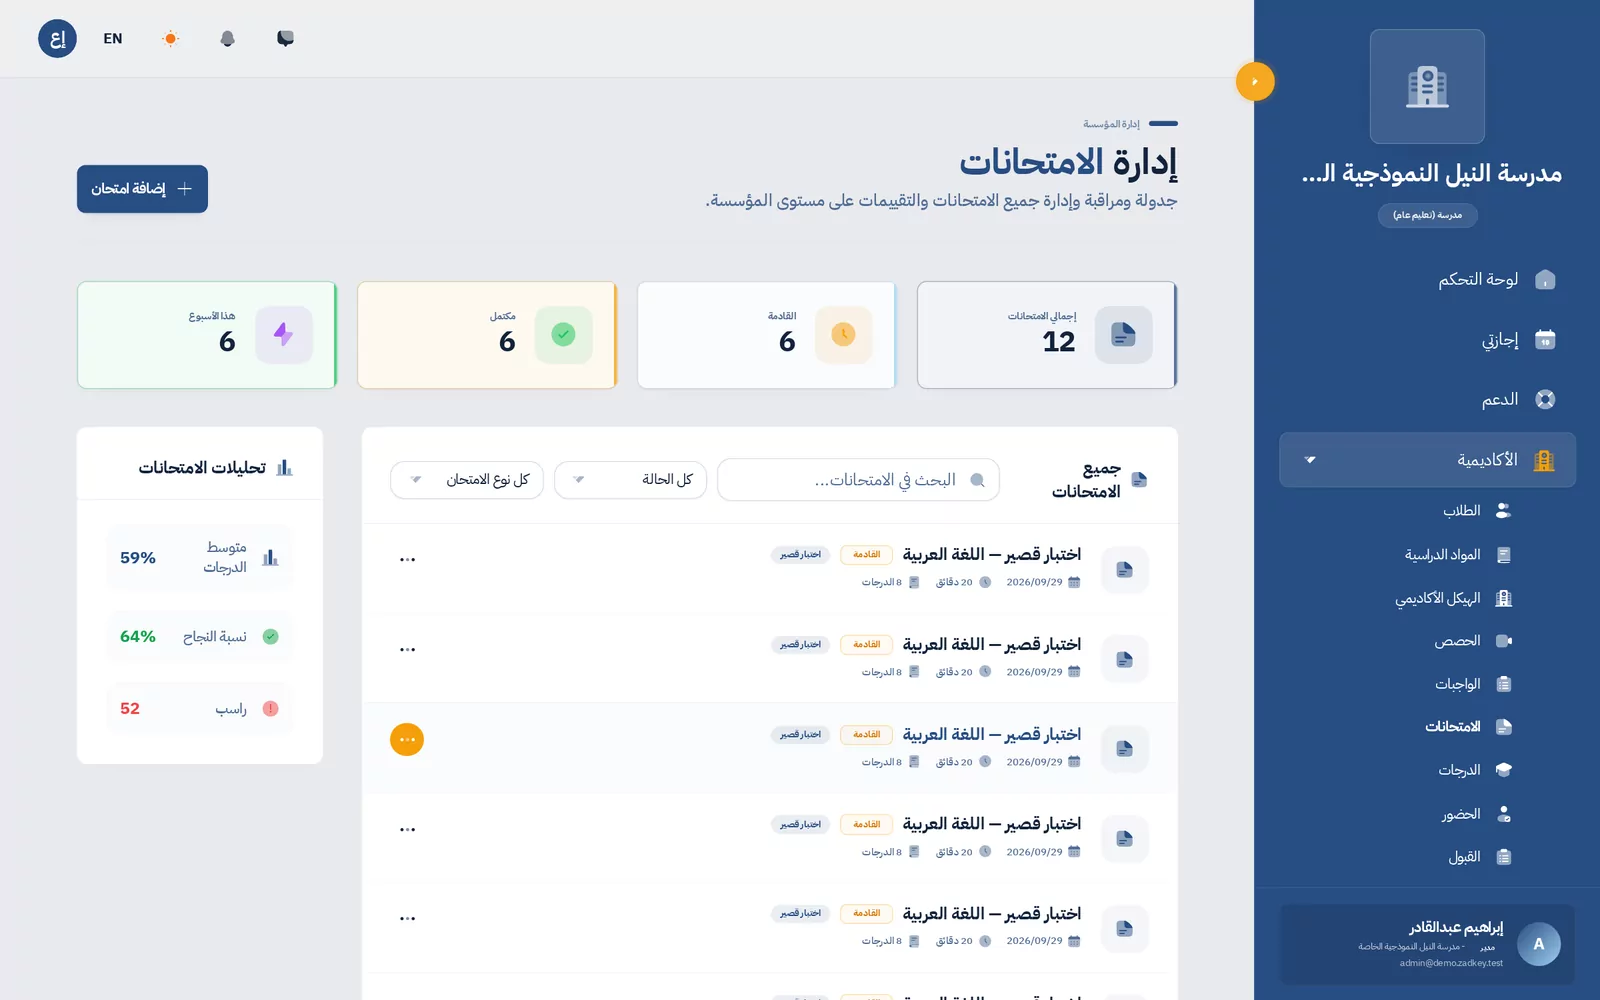Viewport: 1600px width, 1000px height.
Task: Click the تحليلات الامتحانات bar chart icon
Action: pyautogui.click(x=284, y=468)
